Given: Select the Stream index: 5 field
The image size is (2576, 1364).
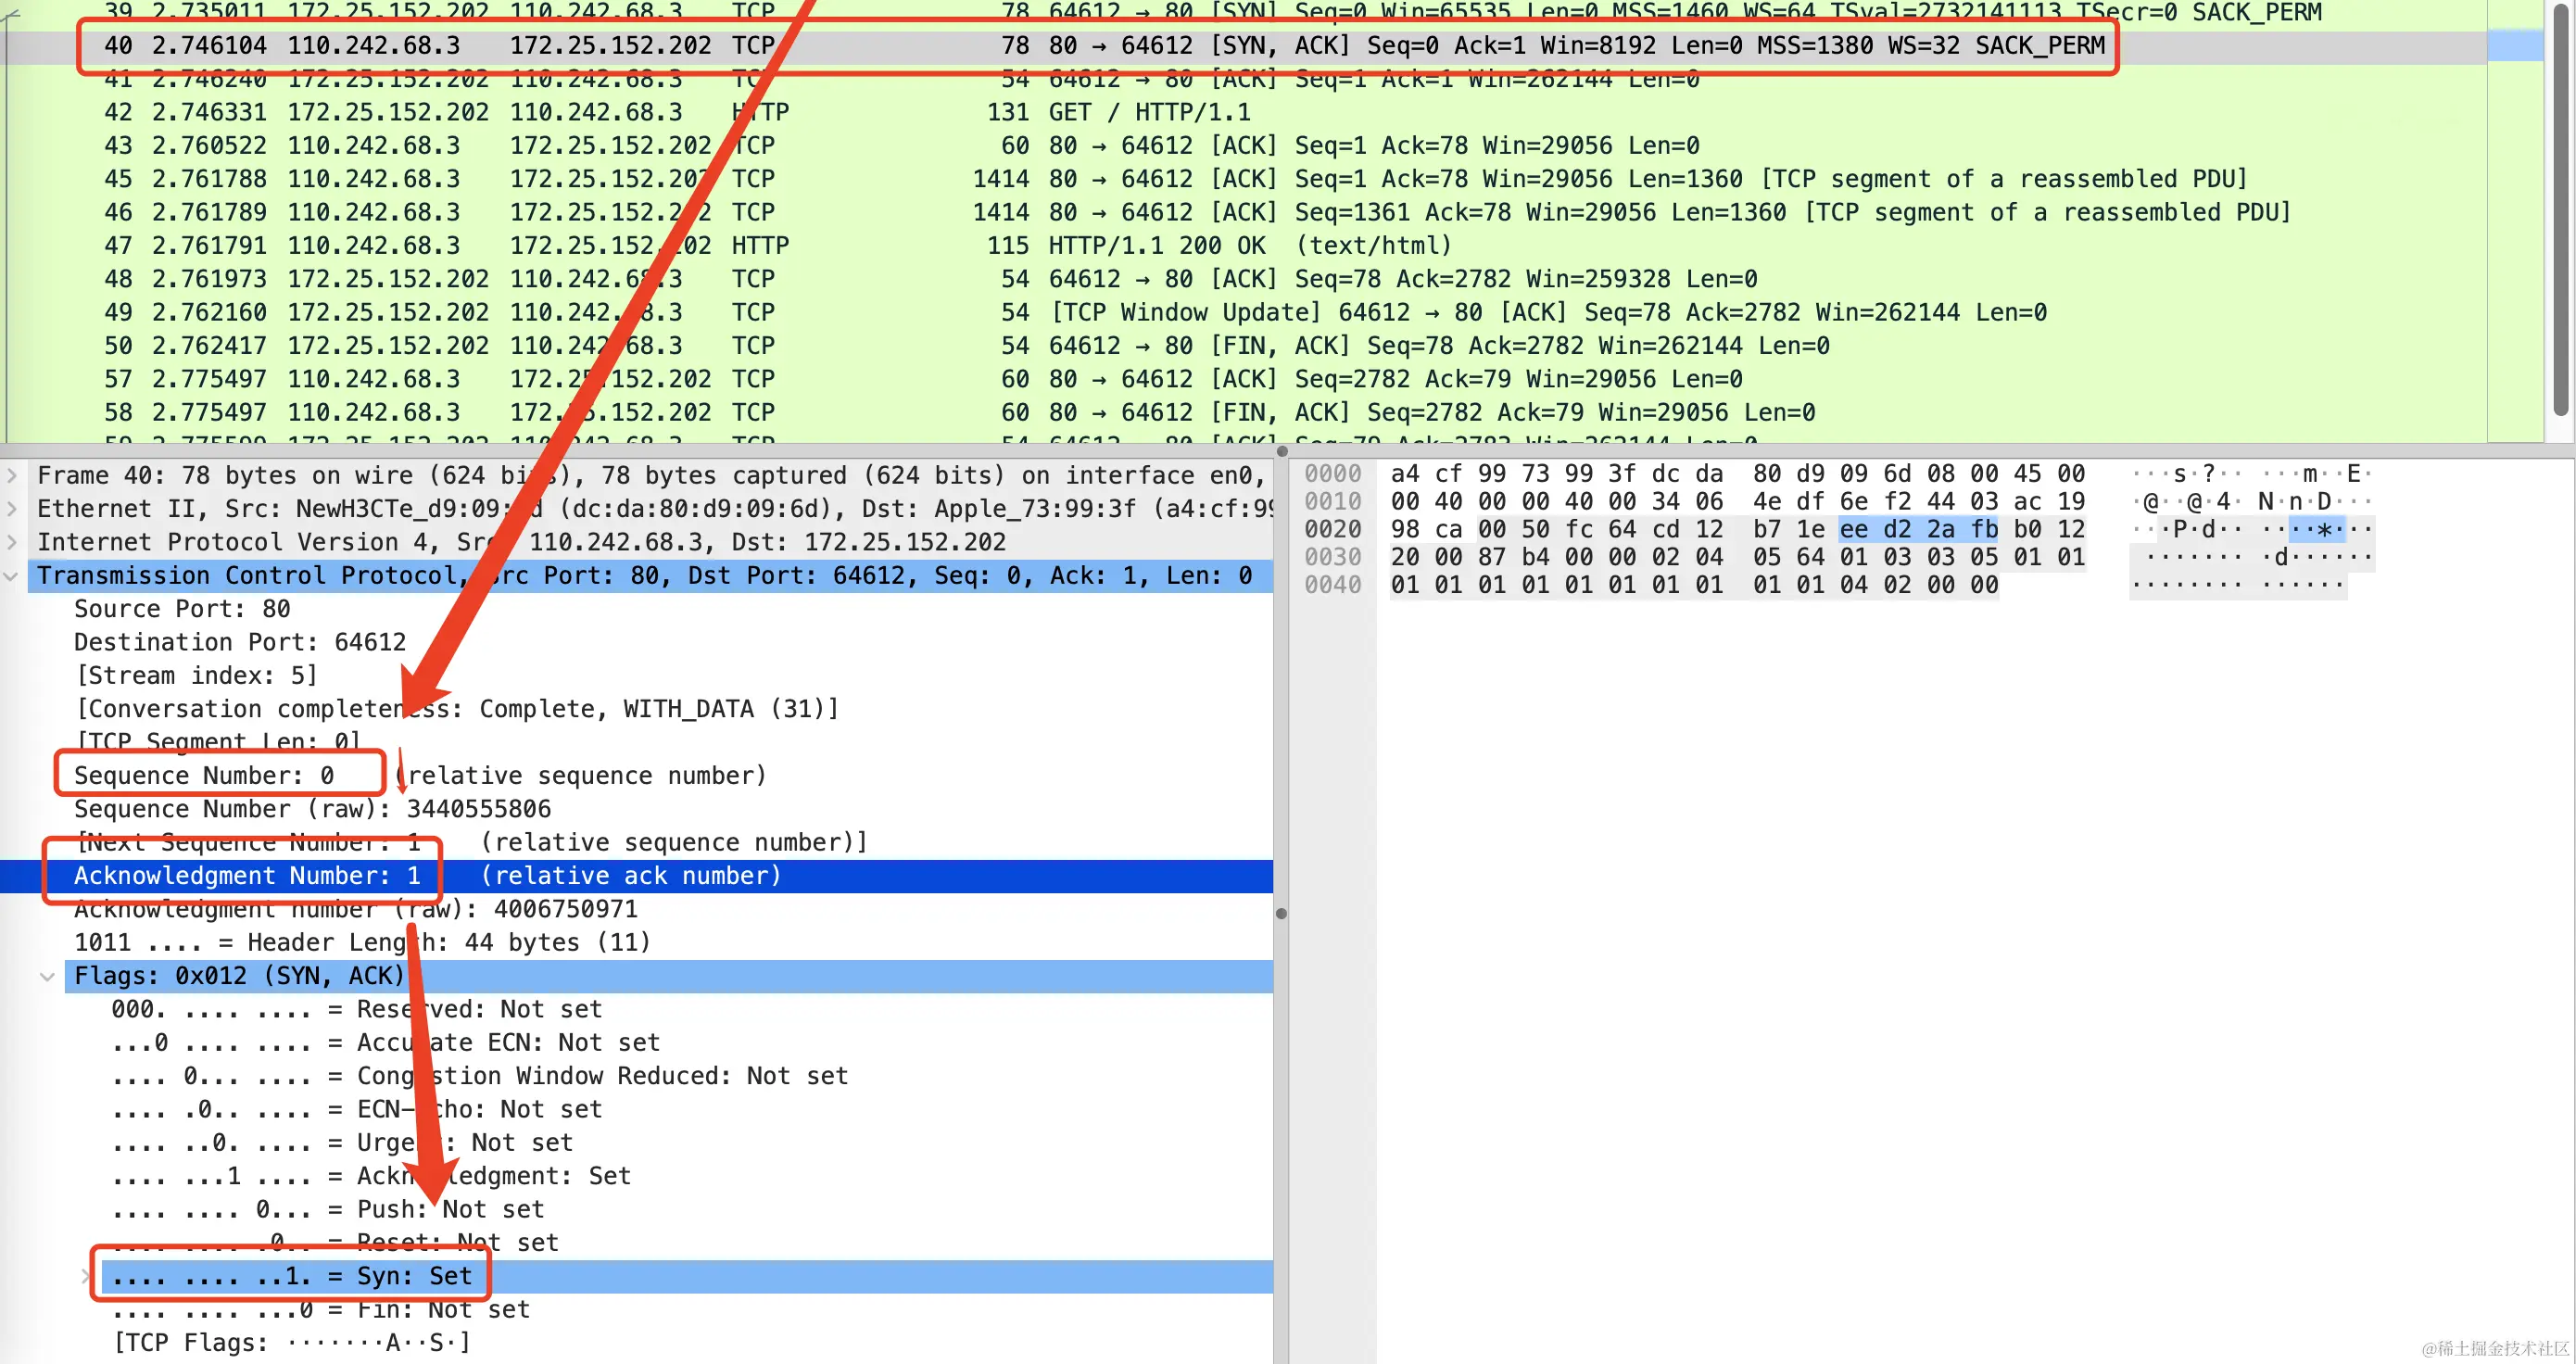Looking at the screenshot, I should [x=196, y=676].
